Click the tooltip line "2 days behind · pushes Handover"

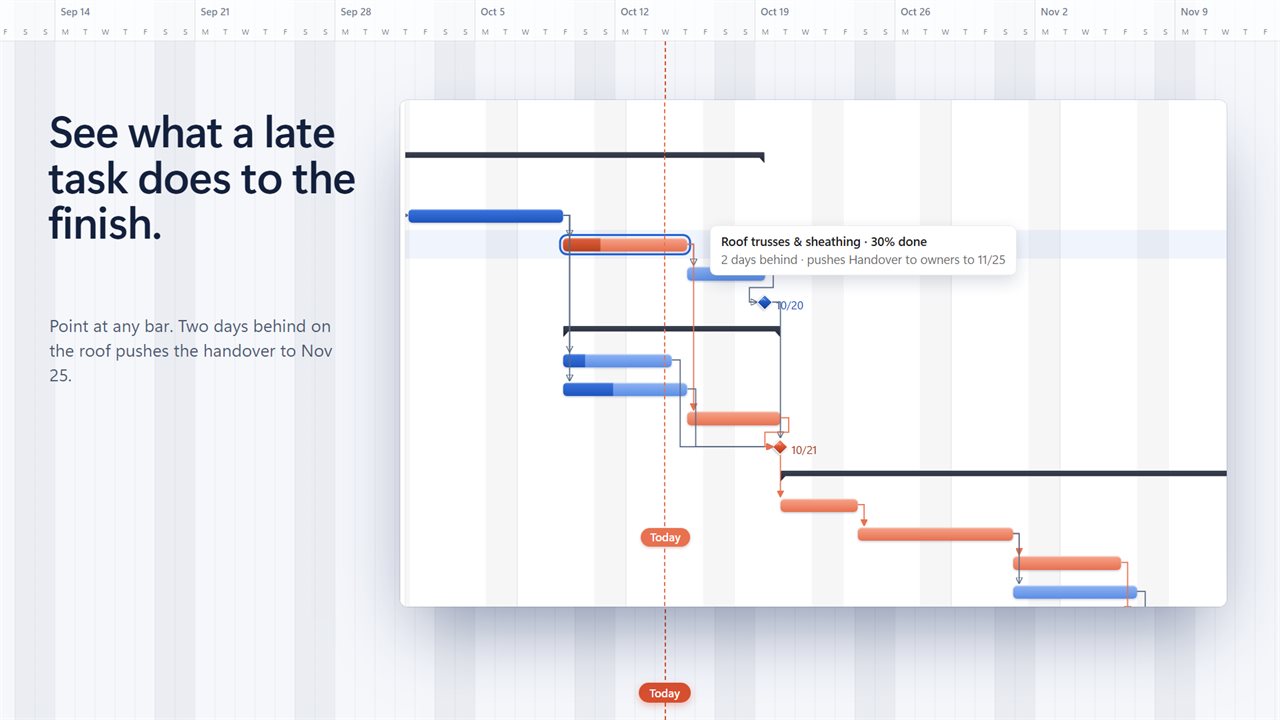pyautogui.click(x=863, y=260)
